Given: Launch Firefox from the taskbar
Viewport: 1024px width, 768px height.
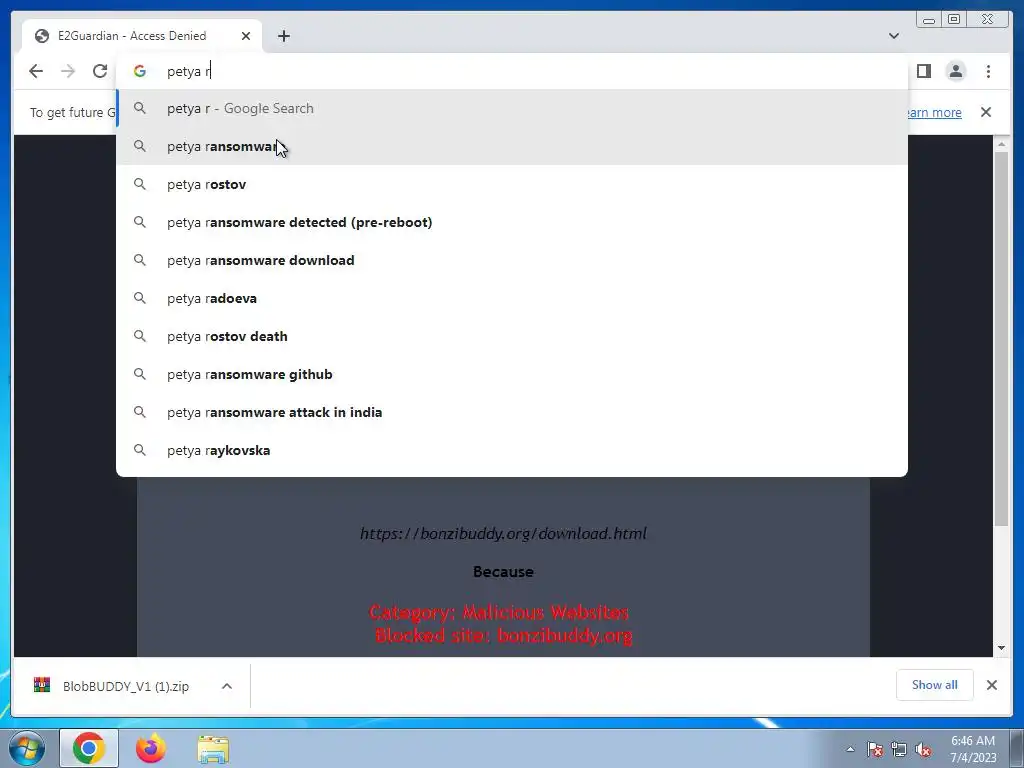Looking at the screenshot, I should [151, 748].
